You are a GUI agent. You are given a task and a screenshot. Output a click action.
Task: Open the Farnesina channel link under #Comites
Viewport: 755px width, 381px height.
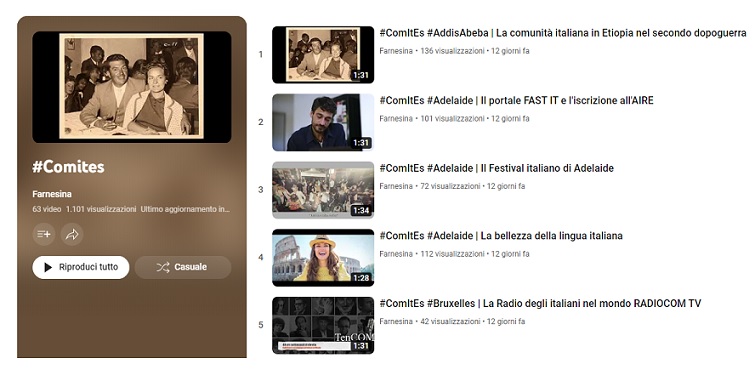[52, 194]
